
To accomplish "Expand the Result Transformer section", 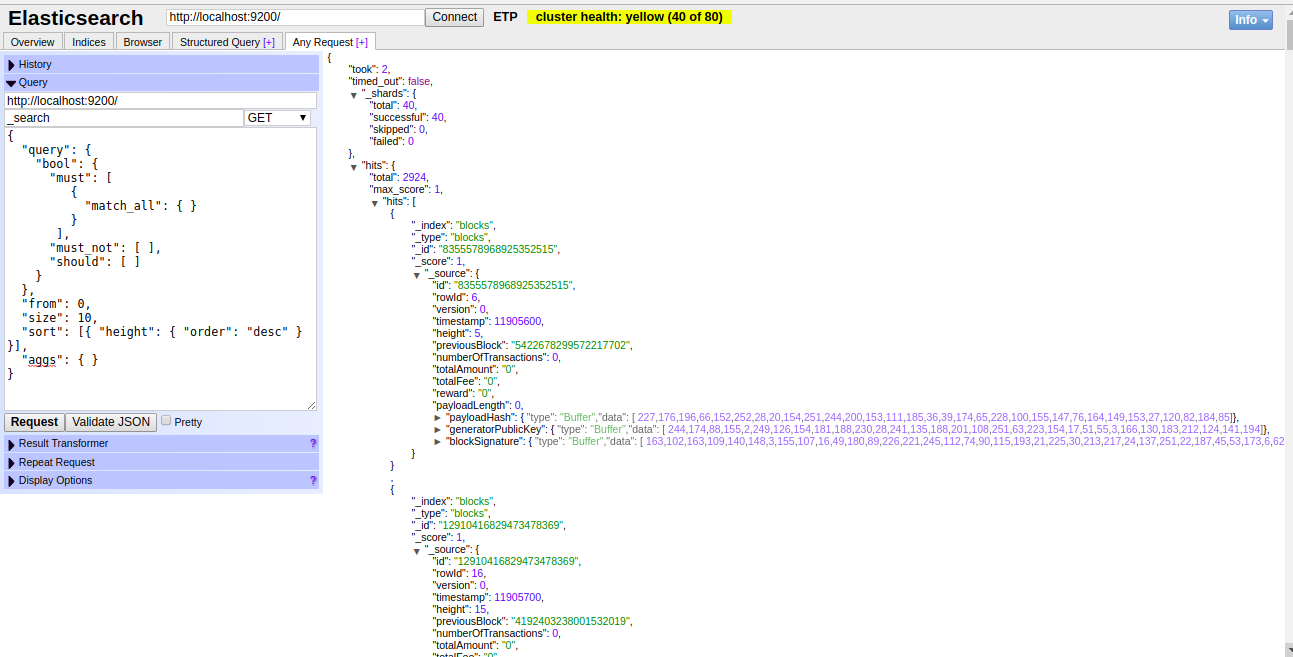I will pos(161,443).
